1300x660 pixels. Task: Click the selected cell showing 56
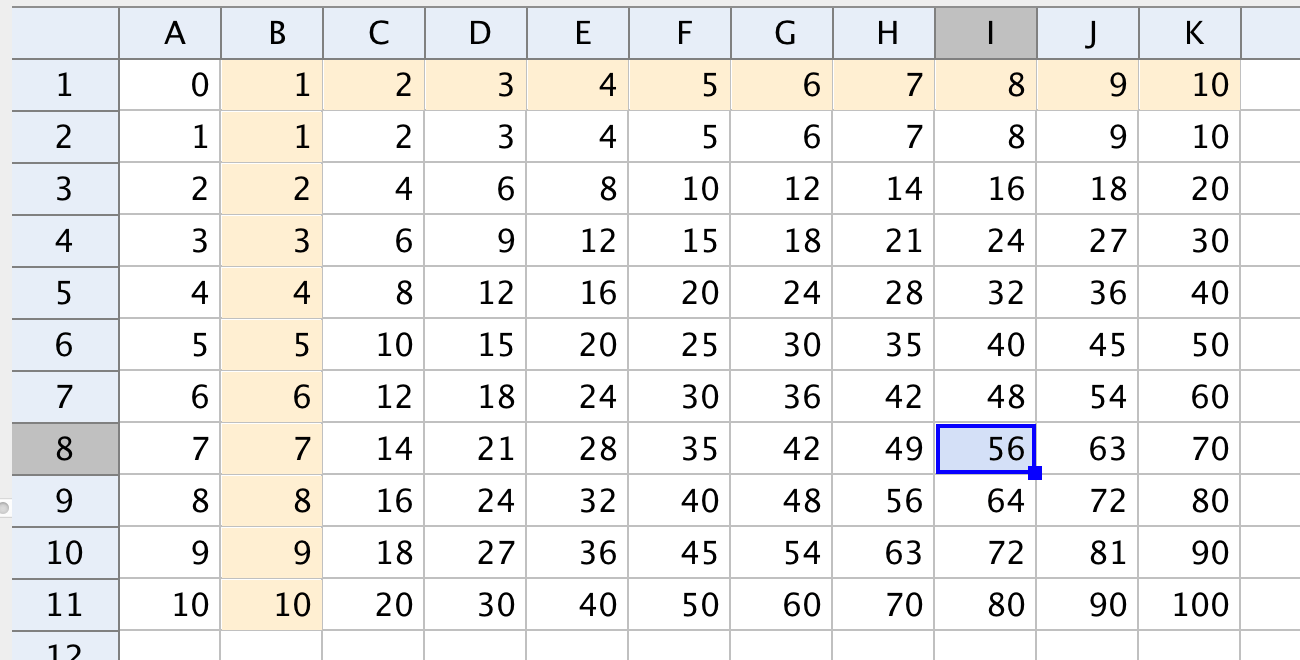tap(986, 449)
